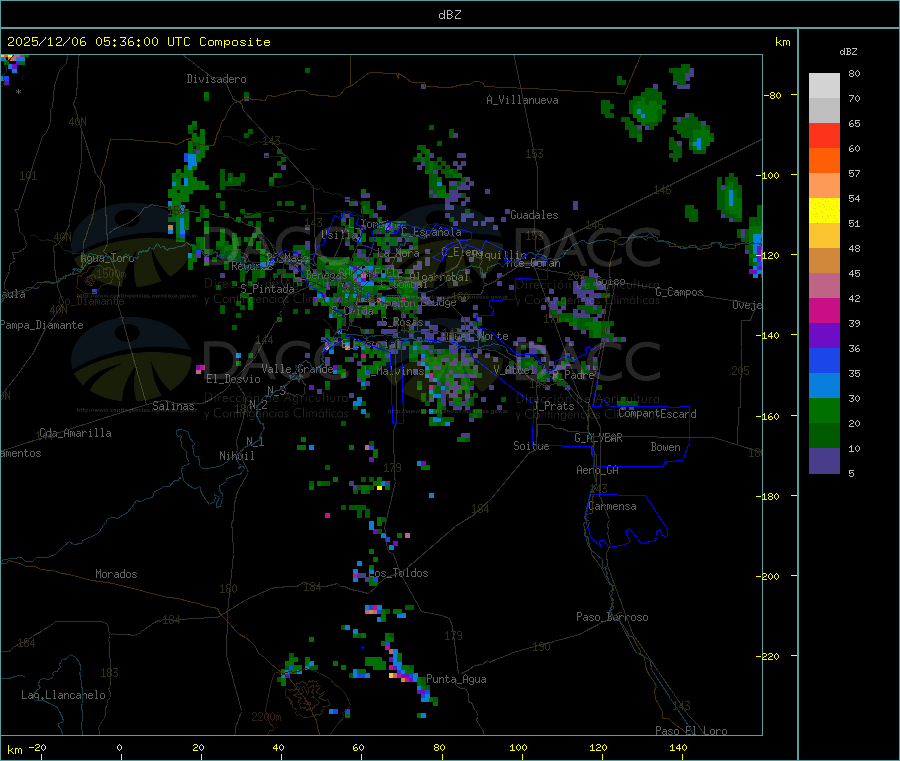900x761 pixels.
Task: Click the dBZ heading above the legend
Action: tap(848, 52)
